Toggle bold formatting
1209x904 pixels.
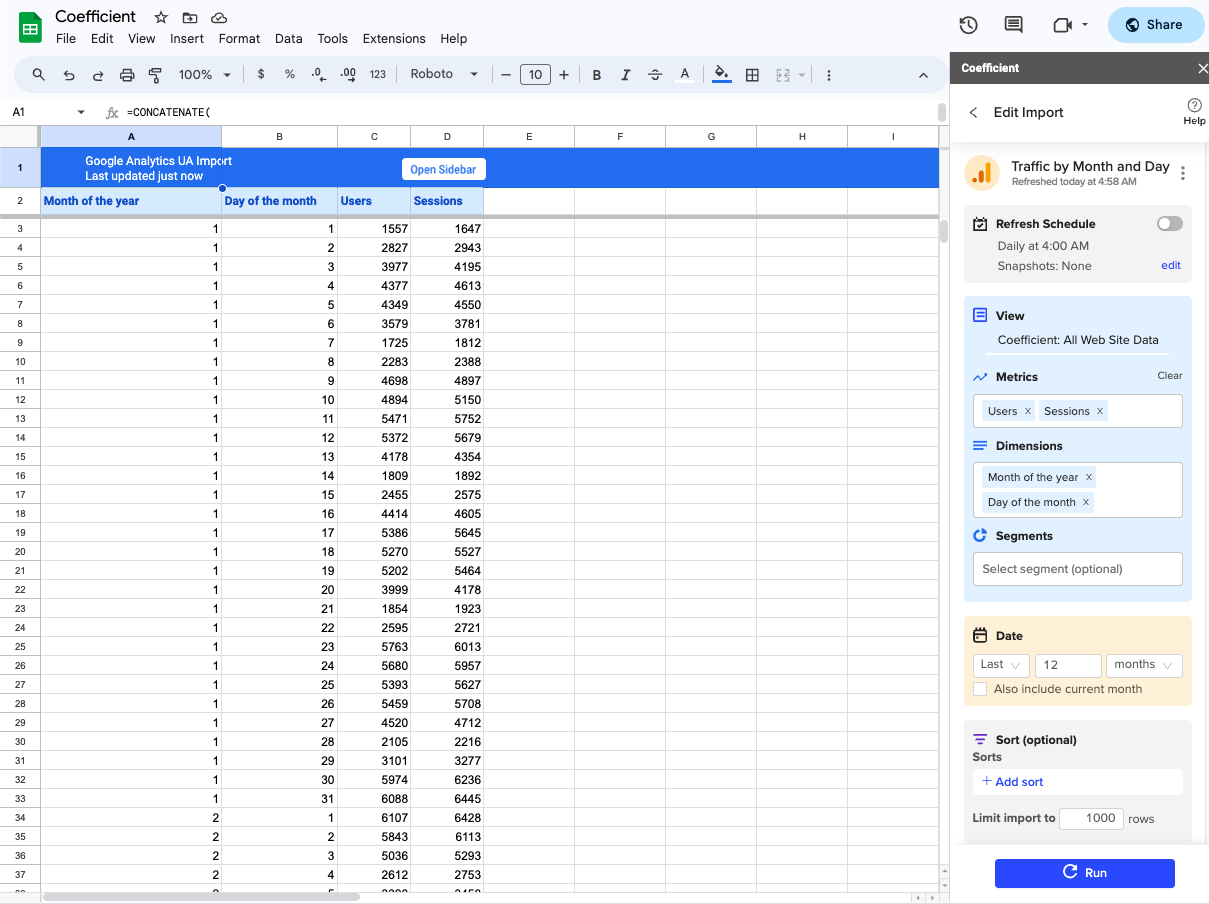(x=597, y=75)
